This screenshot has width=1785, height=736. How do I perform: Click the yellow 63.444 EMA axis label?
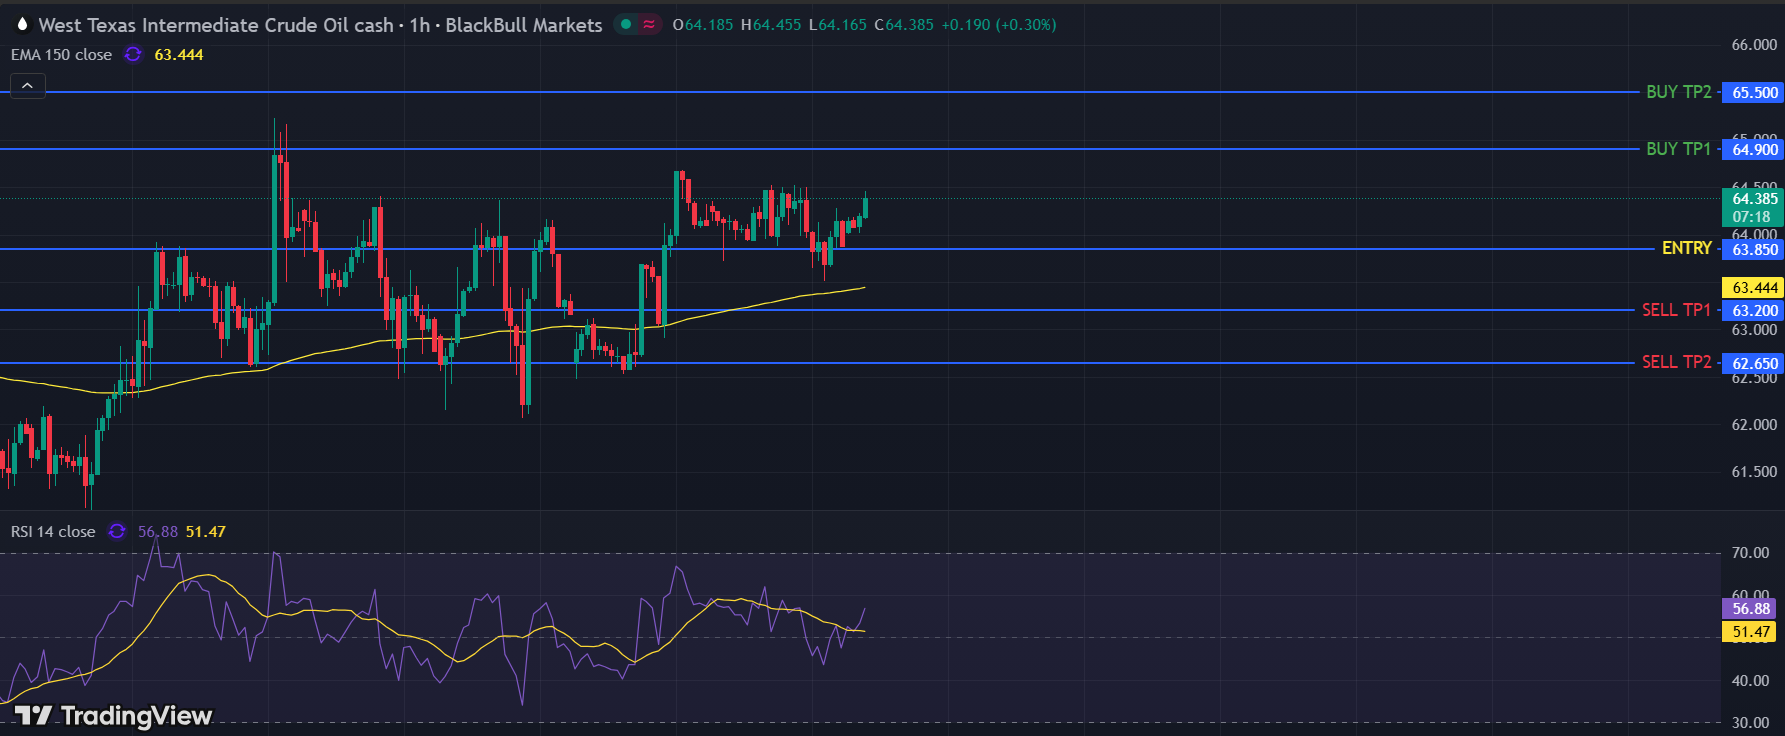click(1754, 288)
